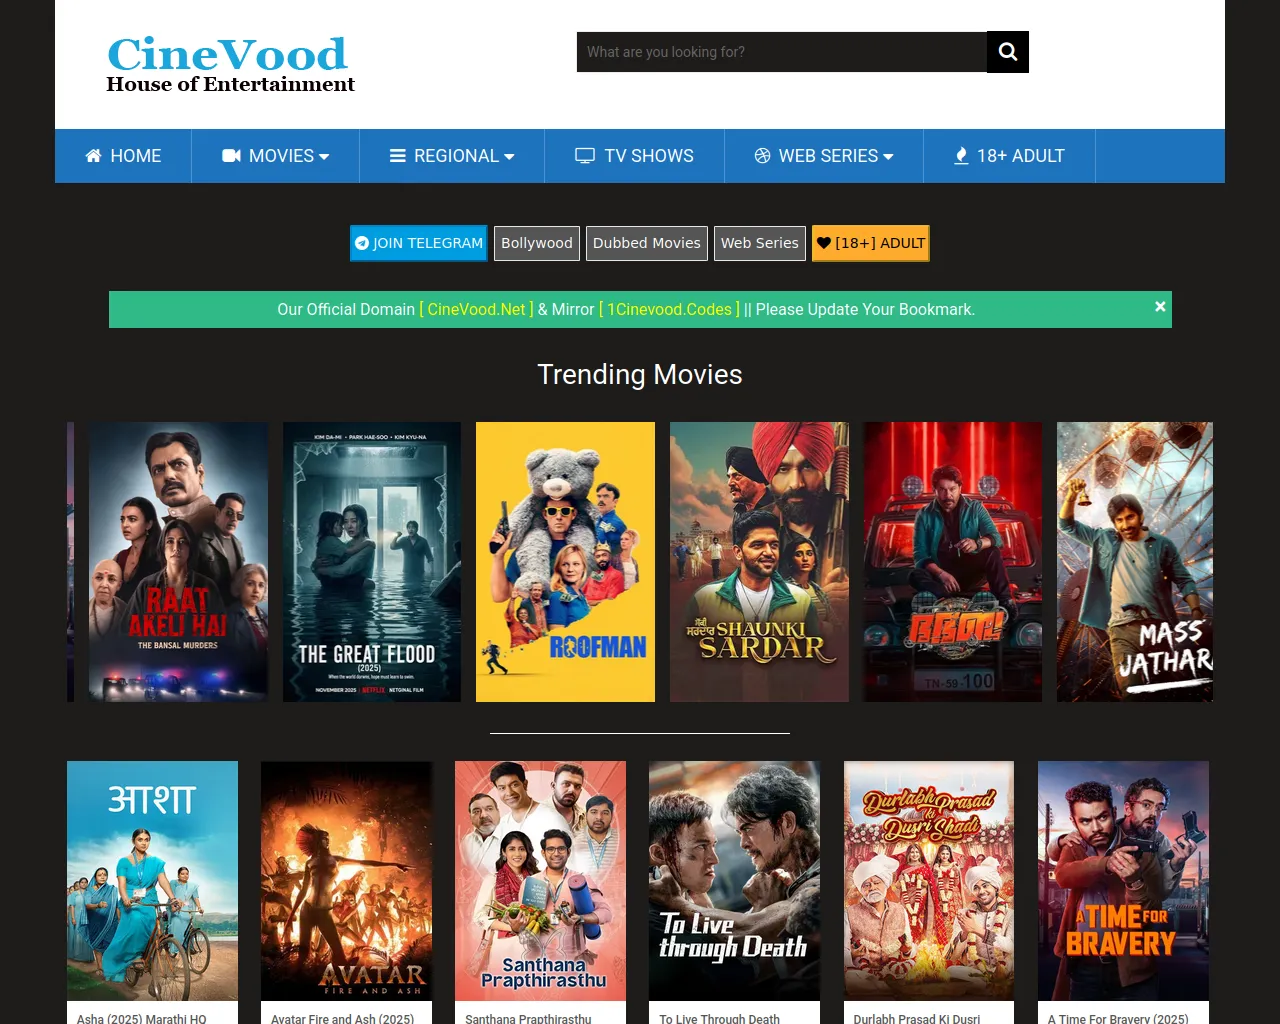Click the icon beside 18+ ADULT

[x=961, y=156]
